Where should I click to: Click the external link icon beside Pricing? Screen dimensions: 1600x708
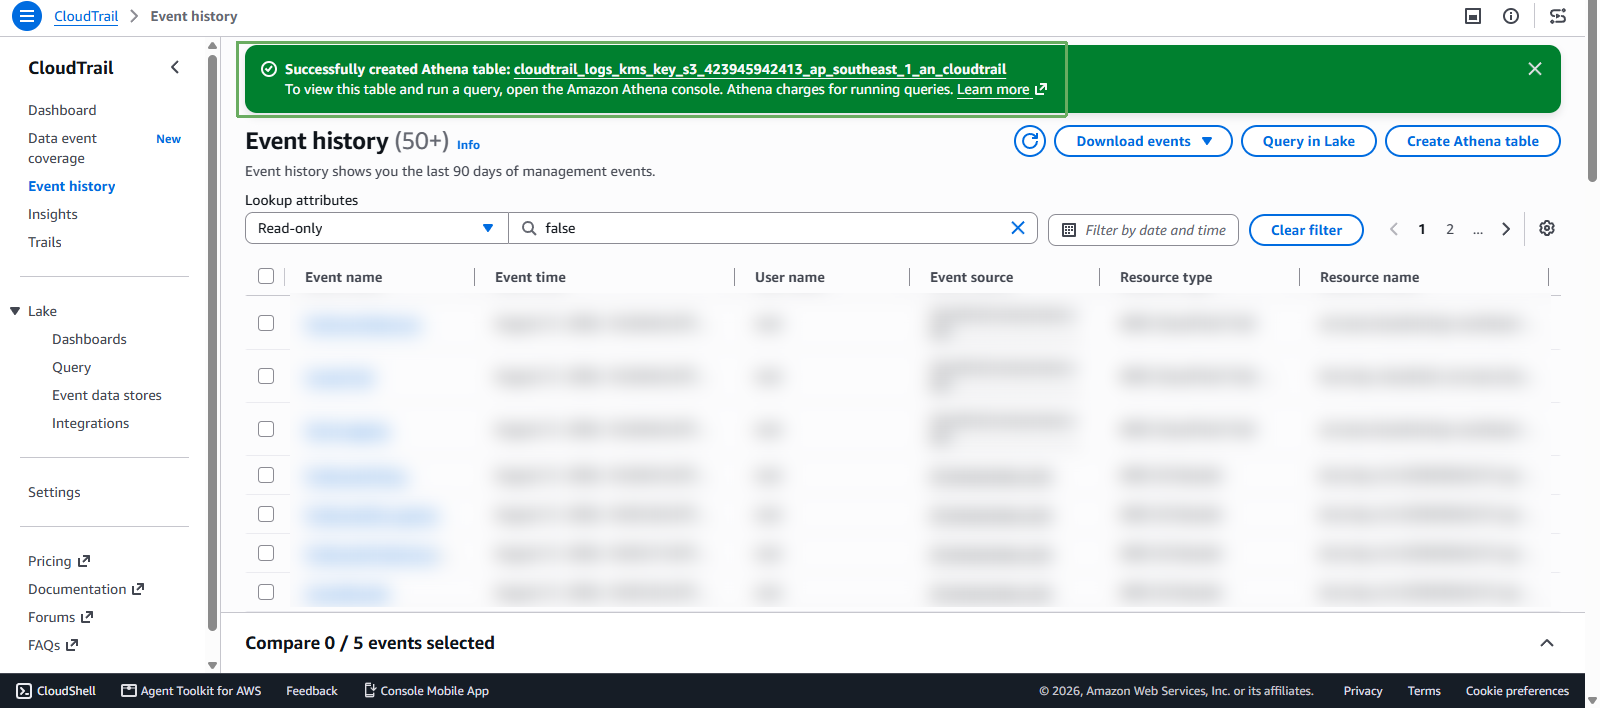[84, 561]
